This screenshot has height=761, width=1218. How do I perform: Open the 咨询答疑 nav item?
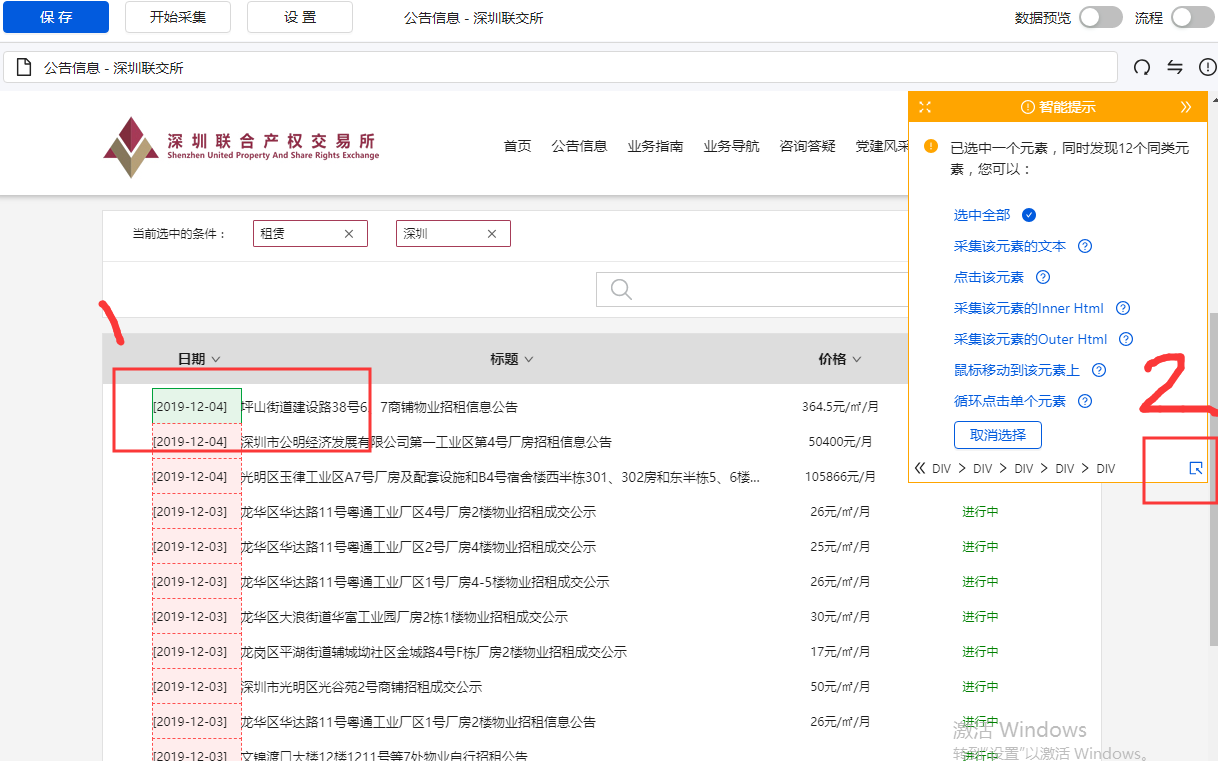(x=807, y=146)
